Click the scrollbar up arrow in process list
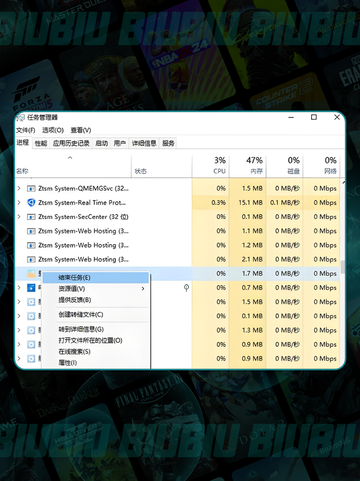This screenshot has width=360, height=481. (343, 182)
